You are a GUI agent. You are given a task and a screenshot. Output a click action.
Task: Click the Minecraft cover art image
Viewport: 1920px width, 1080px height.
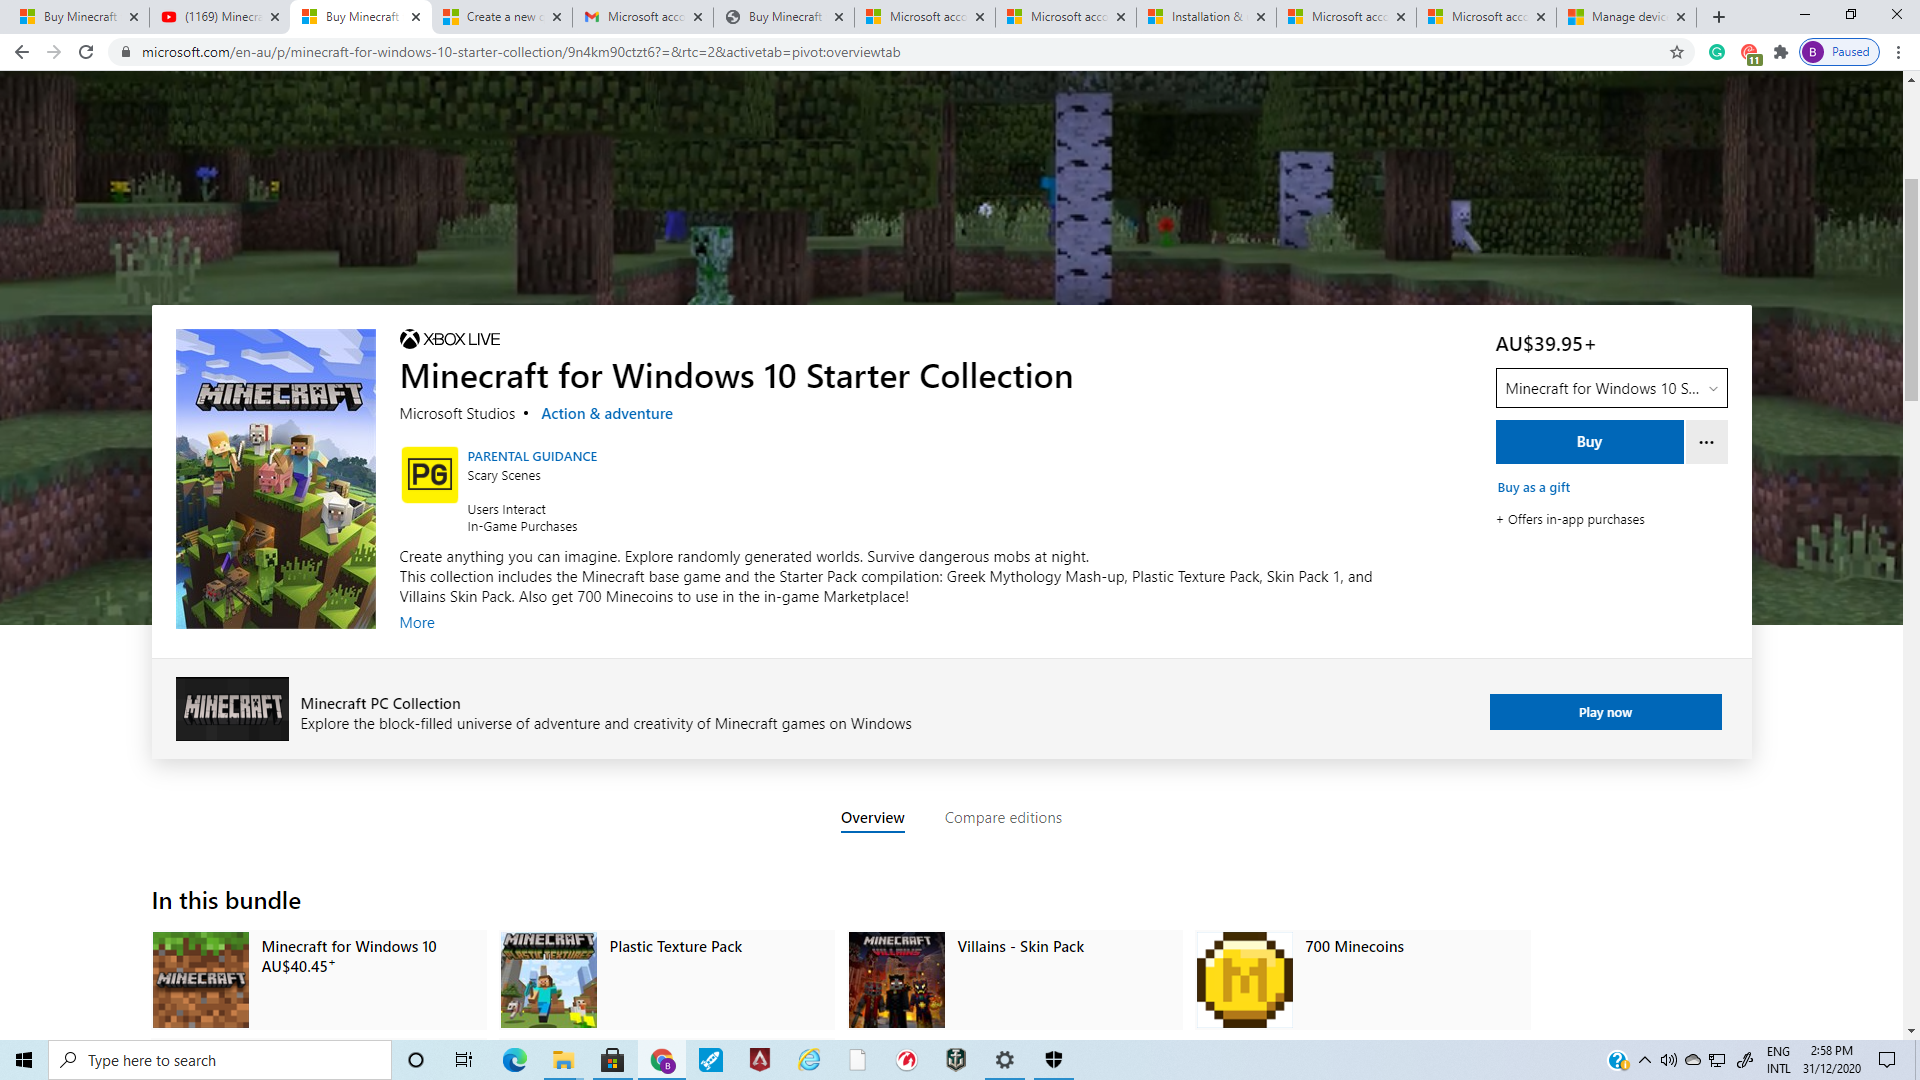click(x=276, y=479)
